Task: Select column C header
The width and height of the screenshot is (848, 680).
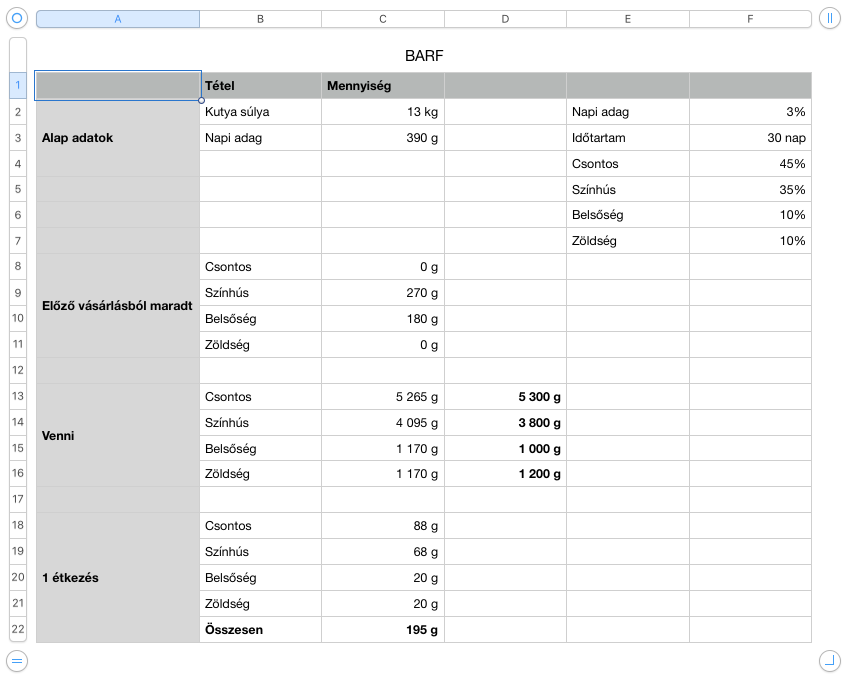Action: 383,19
